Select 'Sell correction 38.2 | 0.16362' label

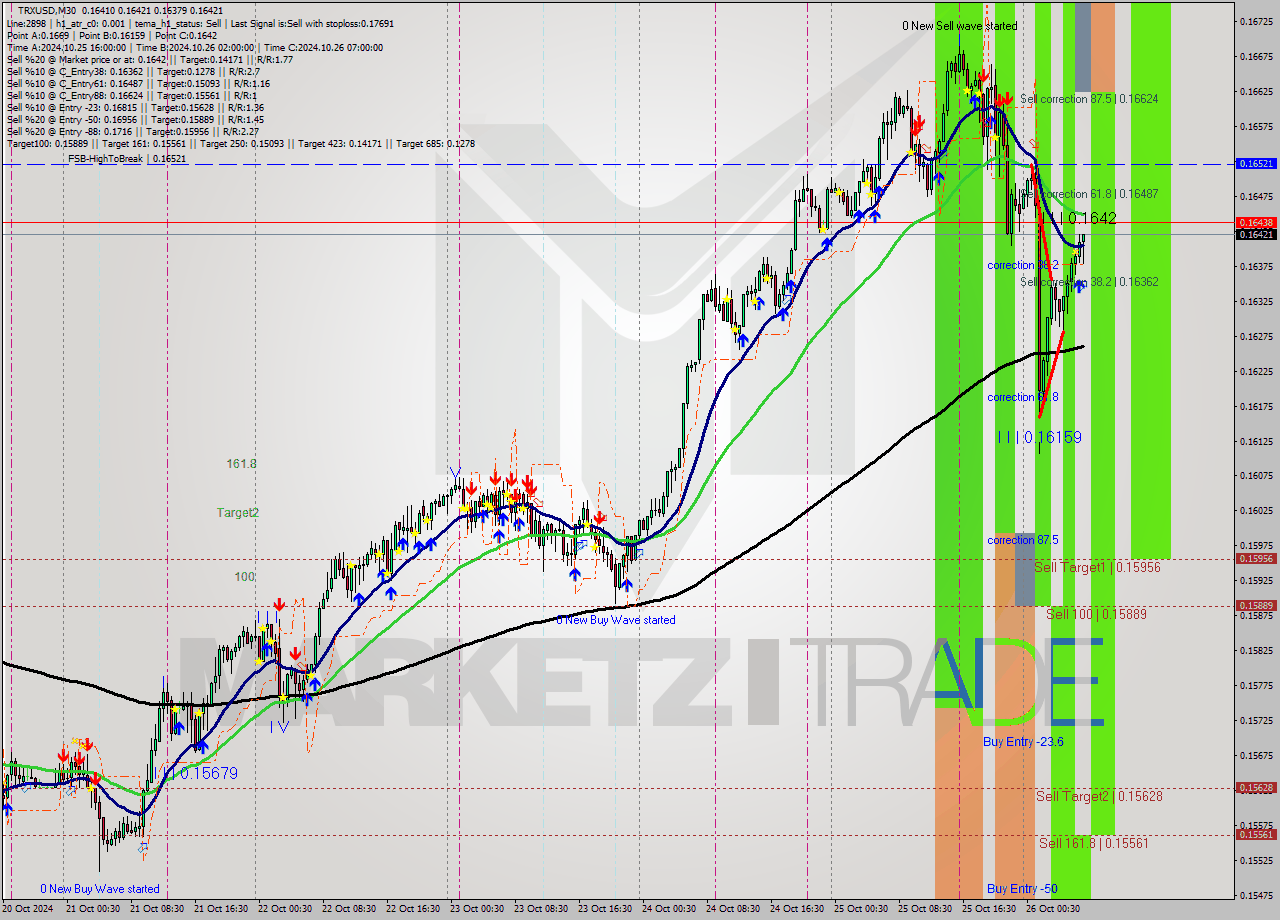1089,282
